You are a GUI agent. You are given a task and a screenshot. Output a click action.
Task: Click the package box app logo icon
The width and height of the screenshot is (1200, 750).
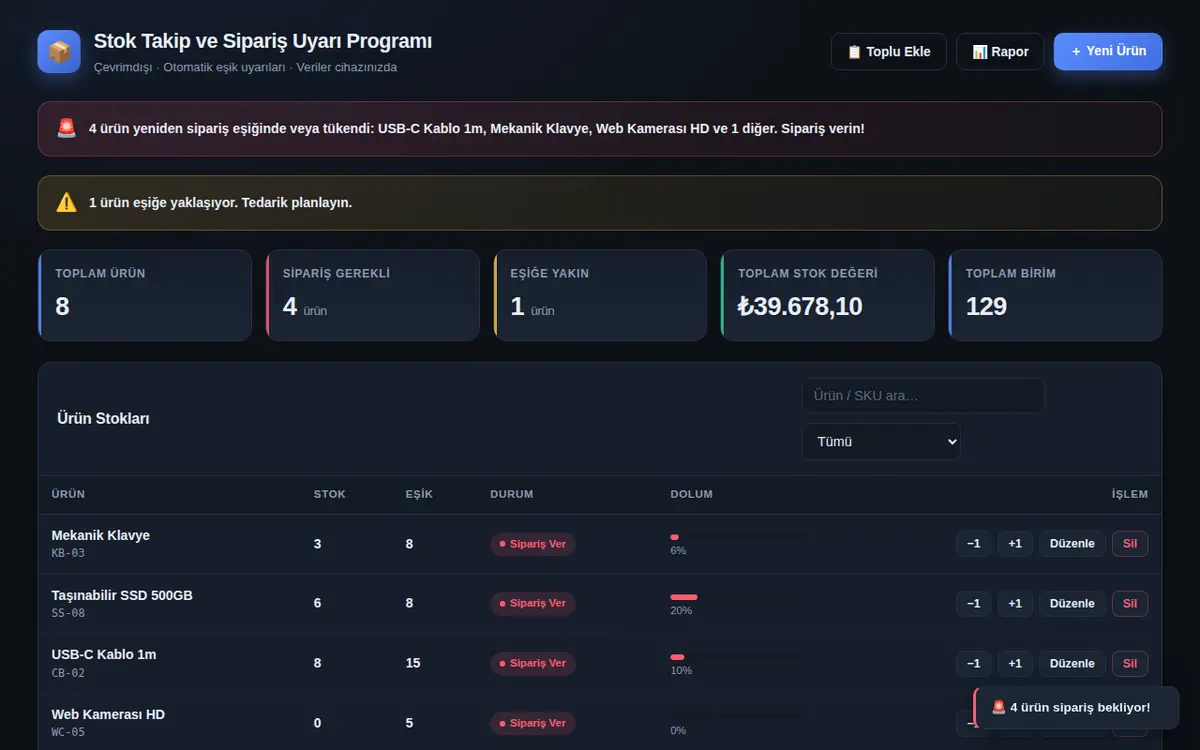pos(59,51)
